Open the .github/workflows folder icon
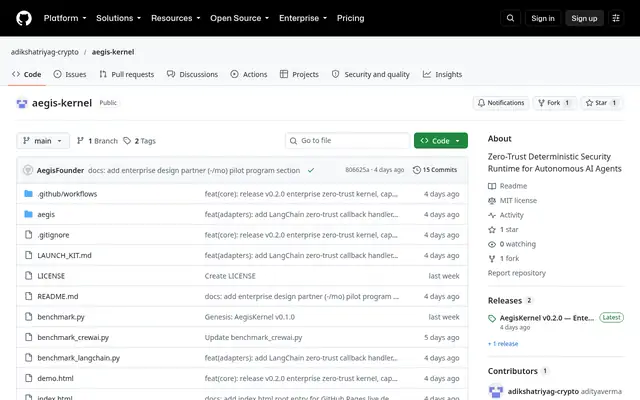 (x=28, y=193)
